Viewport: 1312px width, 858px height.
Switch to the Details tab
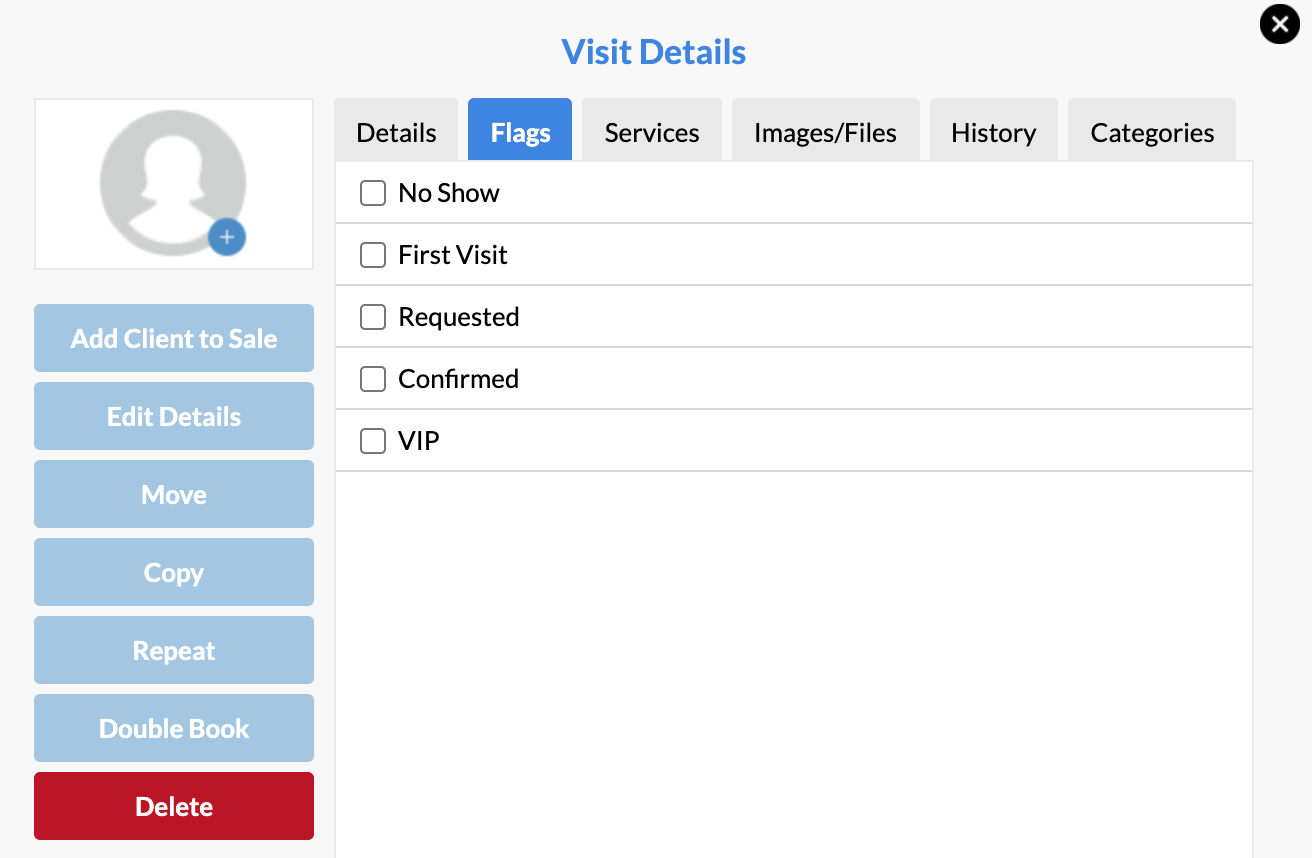[x=396, y=131]
